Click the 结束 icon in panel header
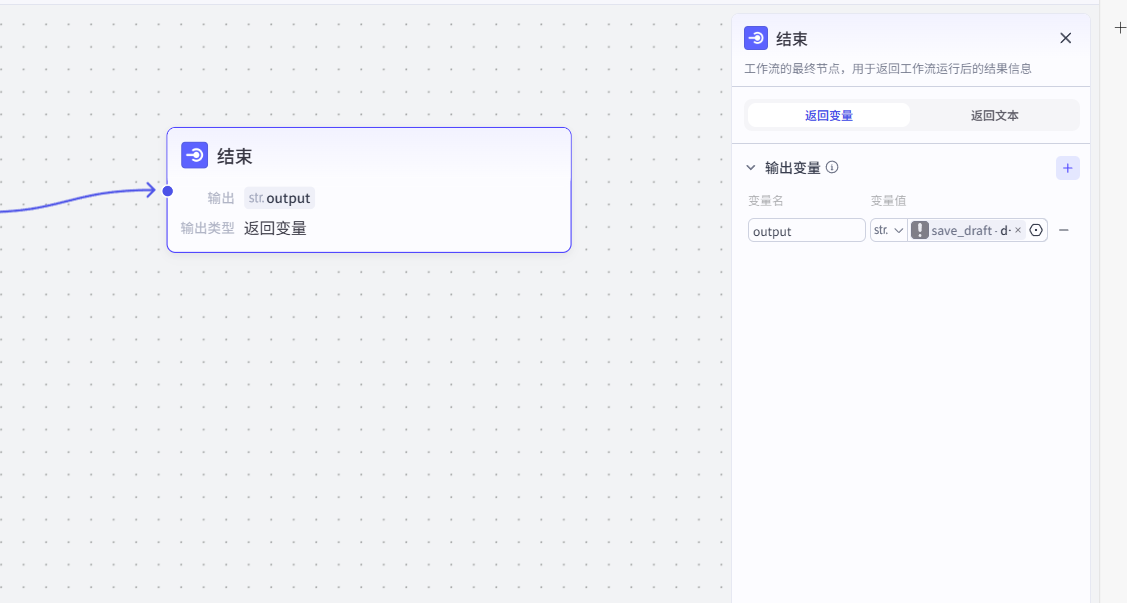 coord(756,38)
